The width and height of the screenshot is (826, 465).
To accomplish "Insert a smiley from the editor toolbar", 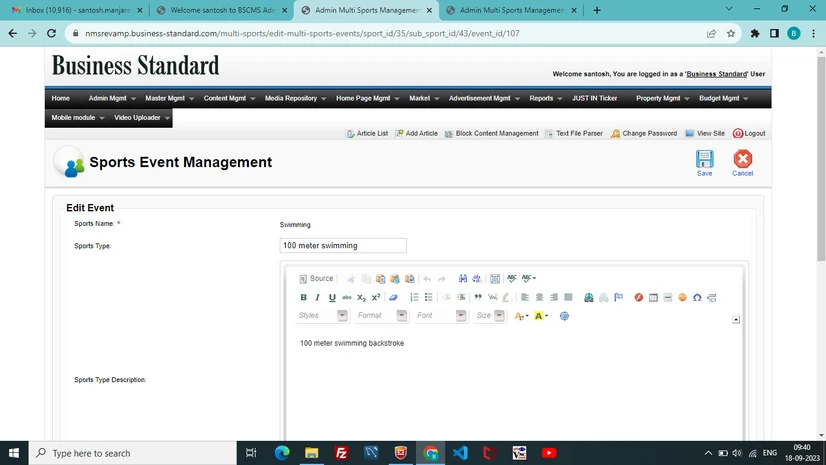I will tap(682, 297).
